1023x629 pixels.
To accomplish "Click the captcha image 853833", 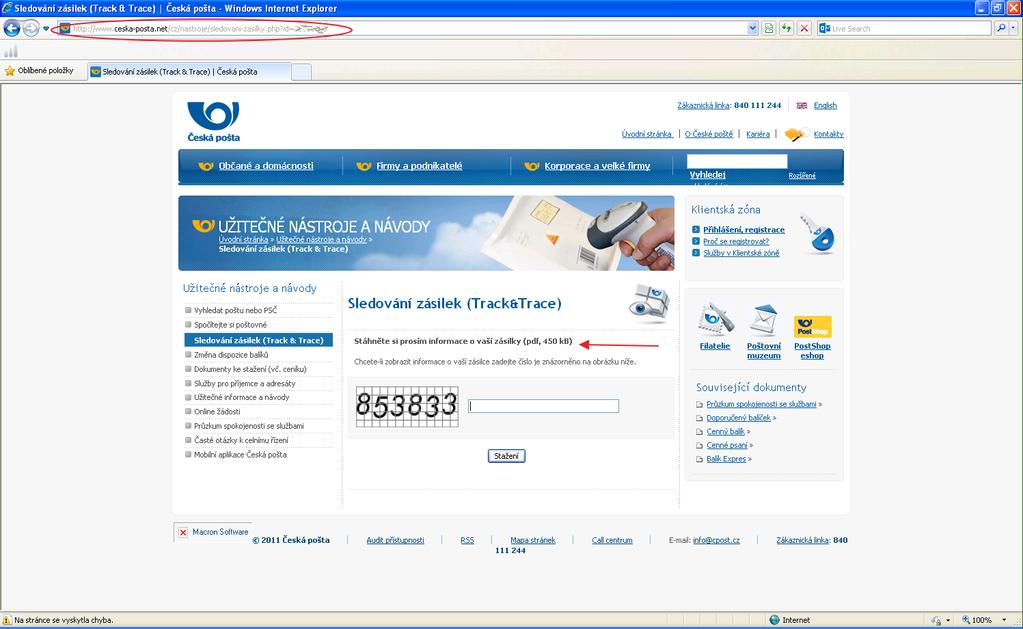I will (x=407, y=406).
